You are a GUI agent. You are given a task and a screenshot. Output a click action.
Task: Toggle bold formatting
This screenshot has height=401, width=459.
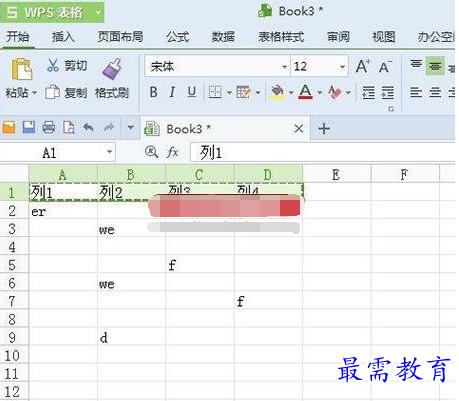153,92
